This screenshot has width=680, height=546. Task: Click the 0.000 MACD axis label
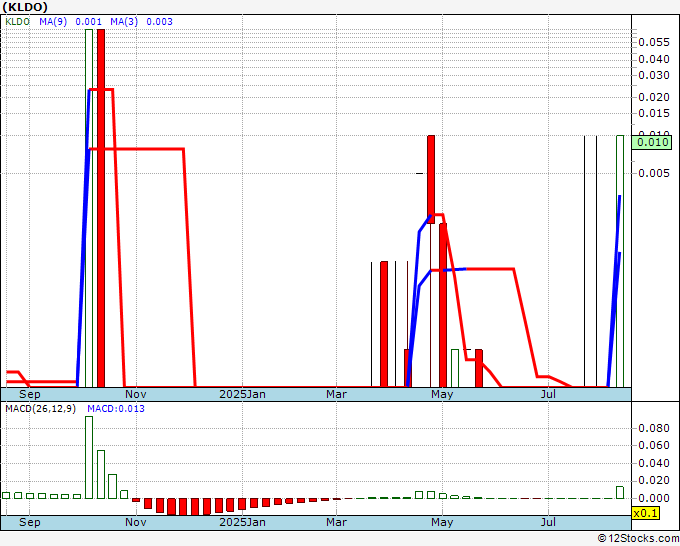click(x=654, y=498)
